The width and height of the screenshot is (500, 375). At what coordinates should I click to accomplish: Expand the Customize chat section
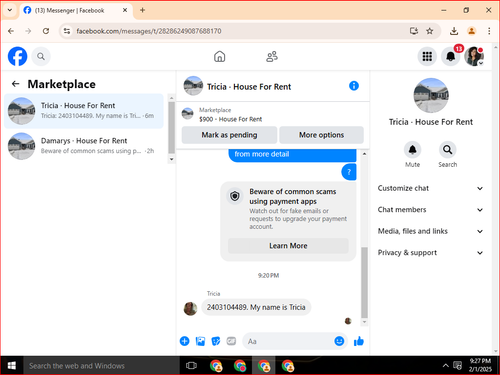point(430,188)
